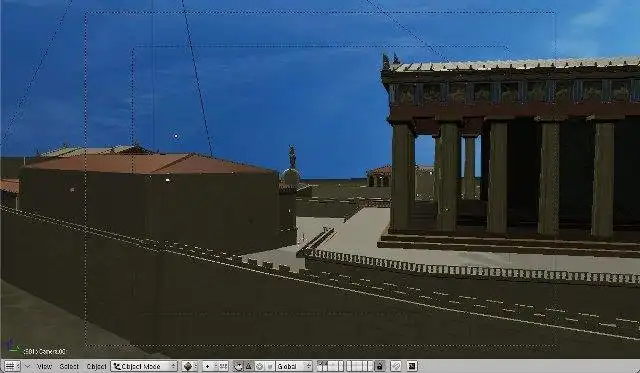The image size is (640, 373).
Task: Click the second layer buttons block
Action: (359, 366)
